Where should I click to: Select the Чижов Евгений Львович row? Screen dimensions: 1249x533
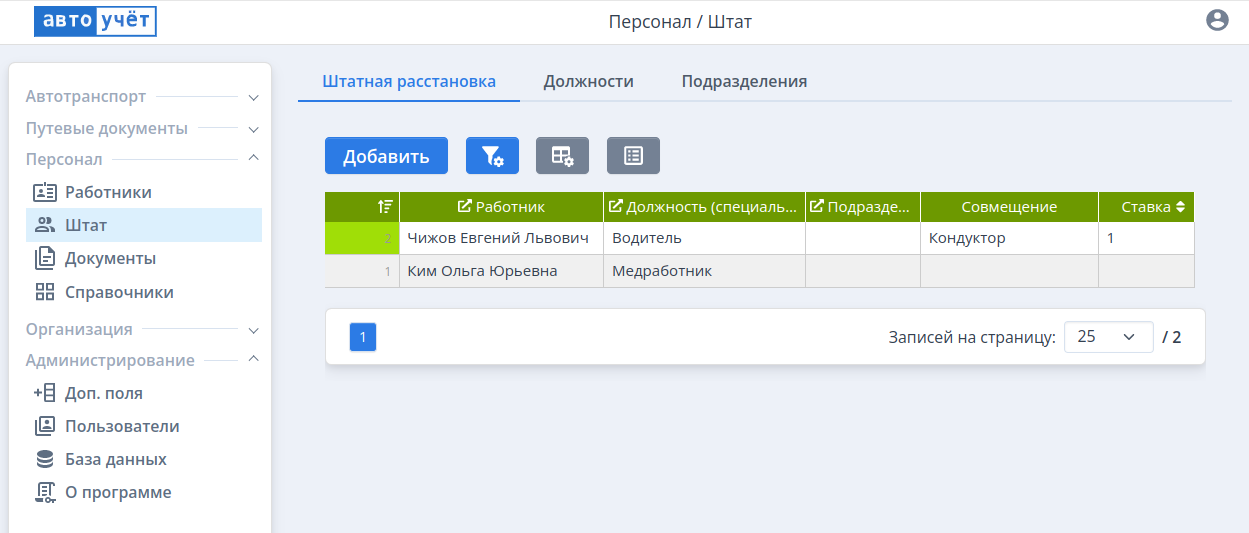(498, 238)
